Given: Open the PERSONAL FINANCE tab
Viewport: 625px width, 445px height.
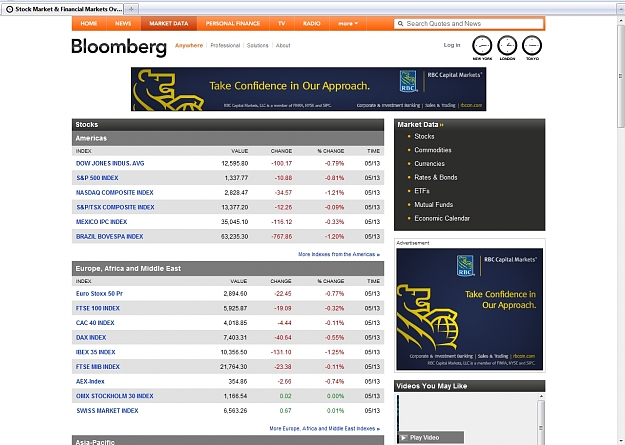Looking at the screenshot, I should click(233, 24).
